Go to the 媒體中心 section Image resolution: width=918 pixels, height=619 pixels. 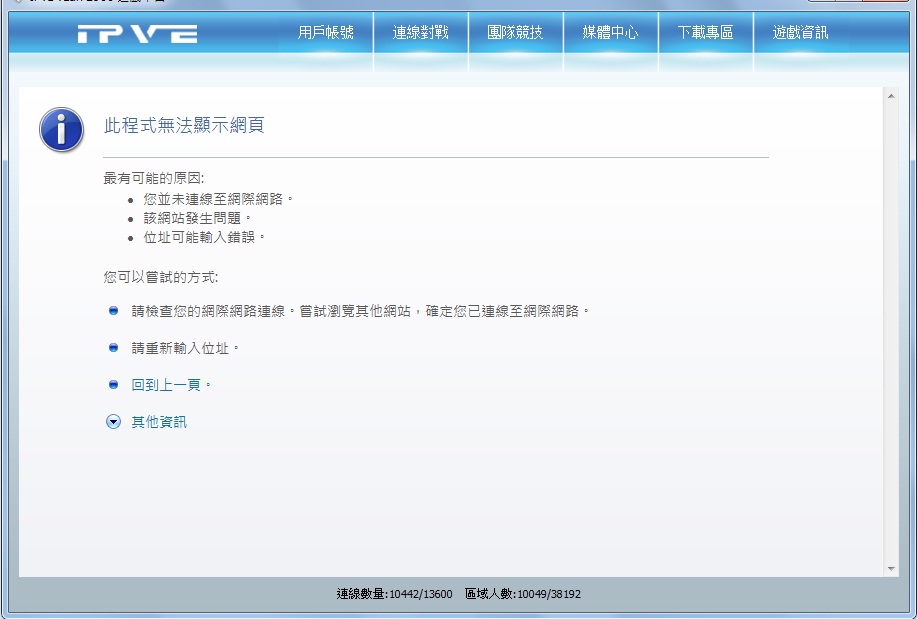point(610,33)
